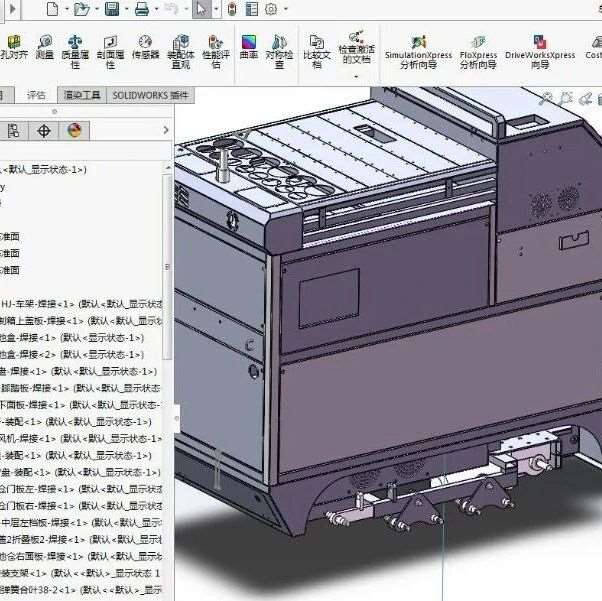Run 性能评估 performance evaluation
Image resolution: width=602 pixels, height=601 pixels.
coord(216,52)
